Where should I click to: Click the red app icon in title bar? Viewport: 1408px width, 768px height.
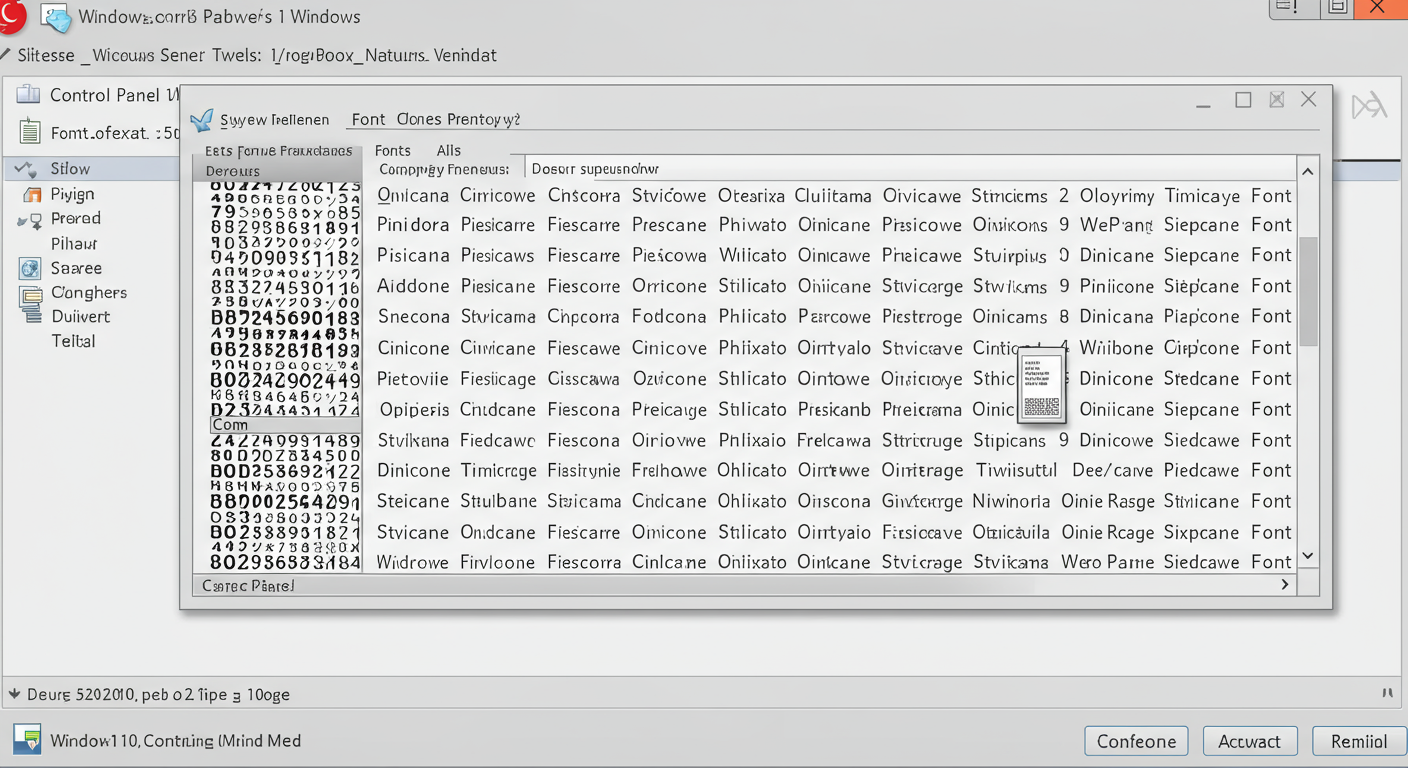(x=12, y=16)
